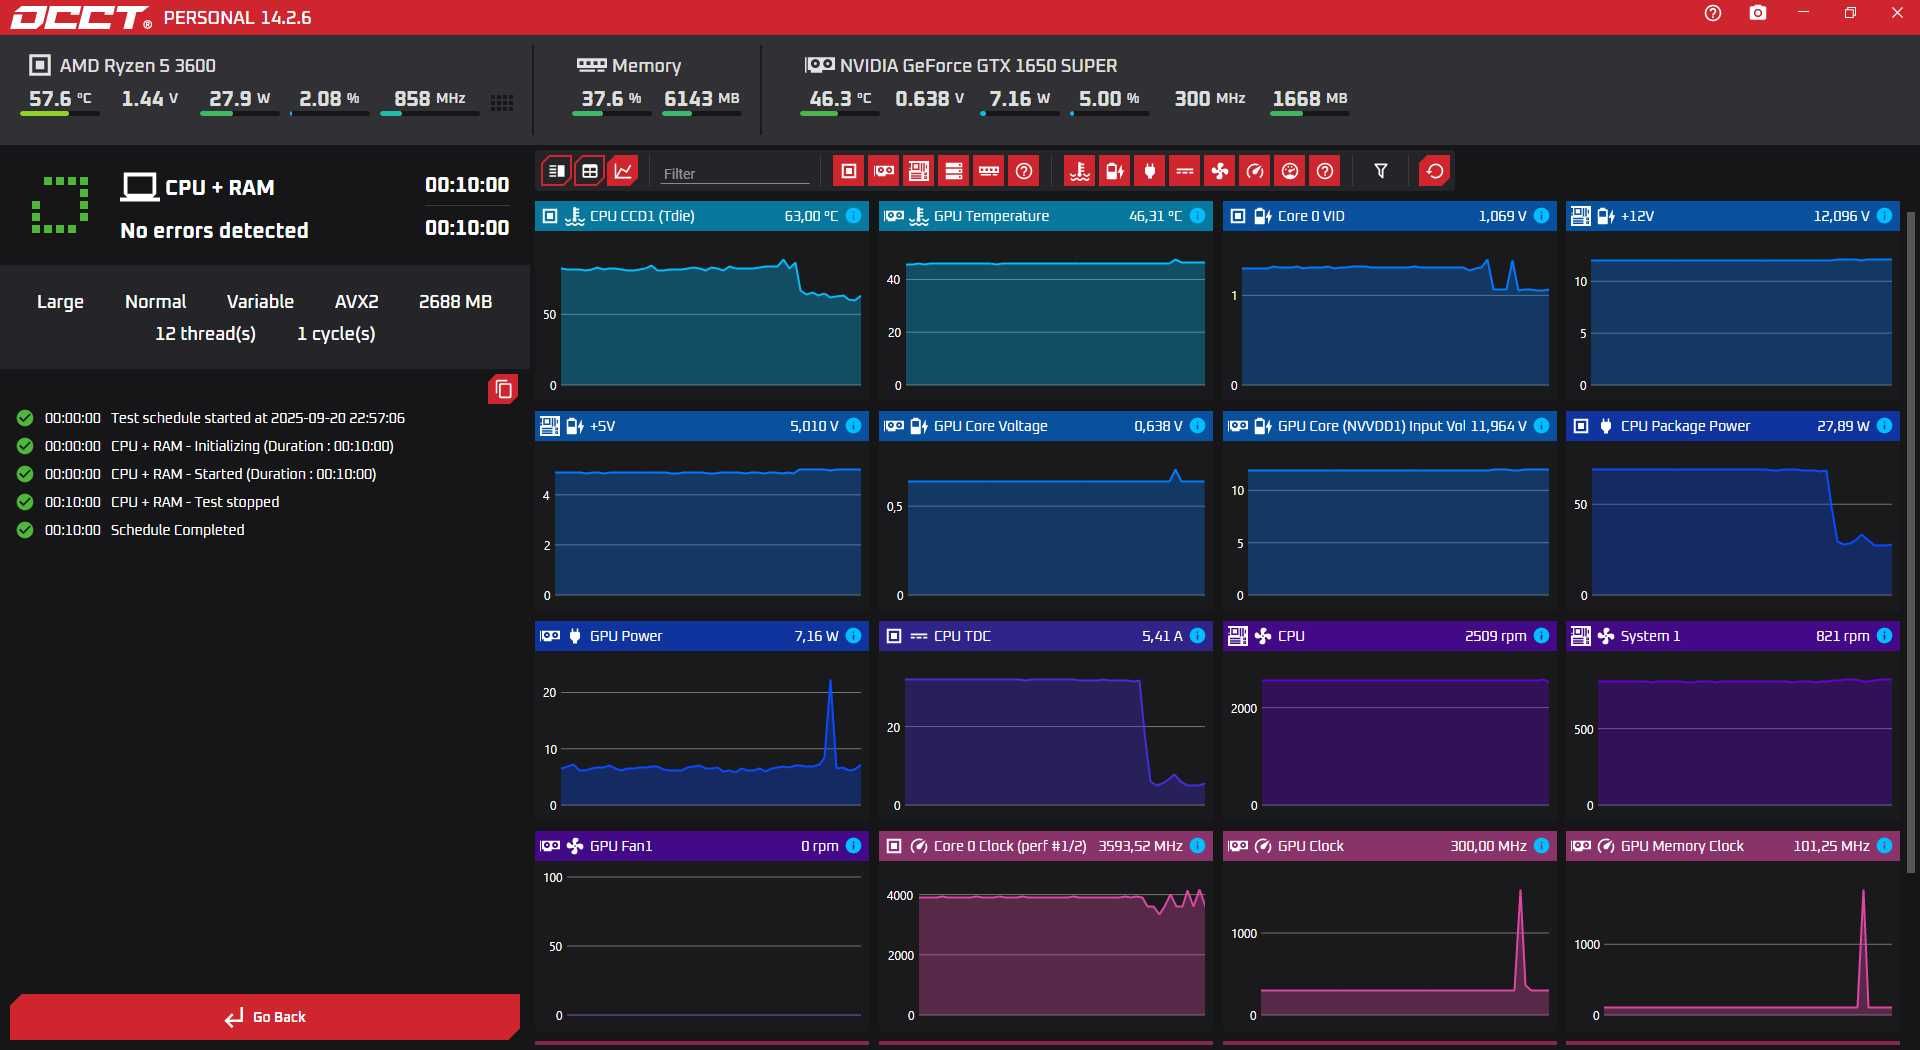Screen dimensions: 1920x1050
Task: Toggle storage sensors filter
Action: click(x=954, y=171)
